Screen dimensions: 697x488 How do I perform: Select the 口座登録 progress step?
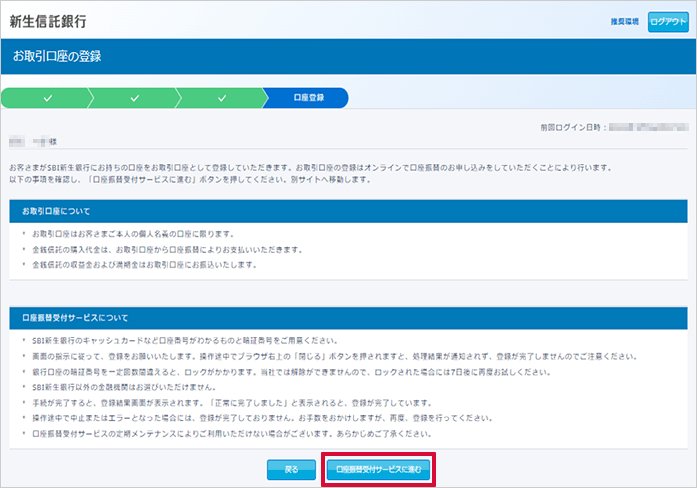click(307, 98)
